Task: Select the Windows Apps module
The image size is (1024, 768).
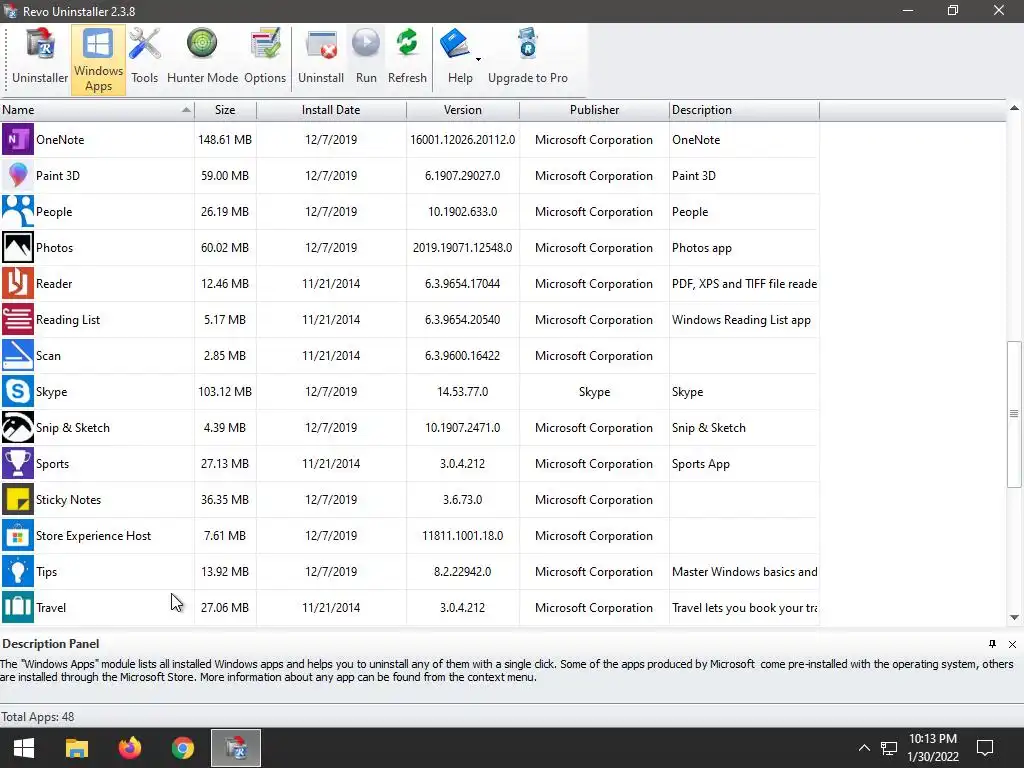Action: (98, 59)
